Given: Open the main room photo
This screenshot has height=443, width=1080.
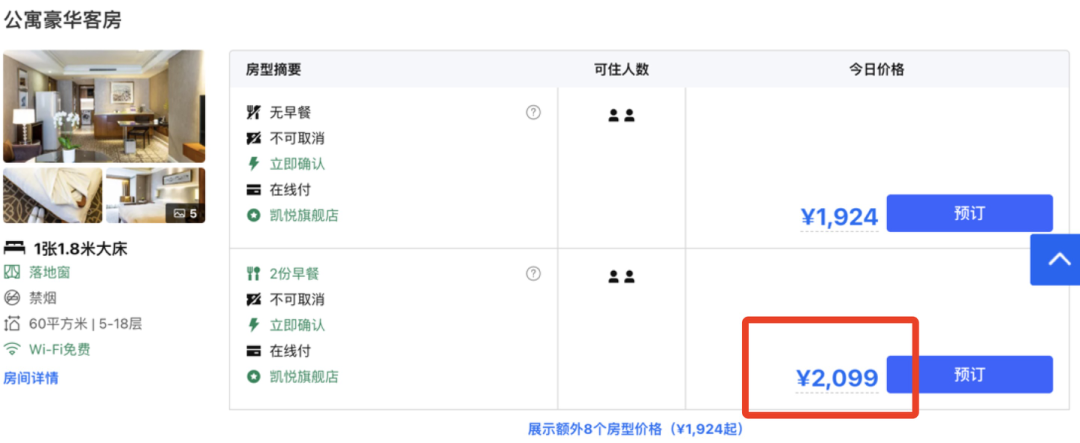Looking at the screenshot, I should click(104, 106).
